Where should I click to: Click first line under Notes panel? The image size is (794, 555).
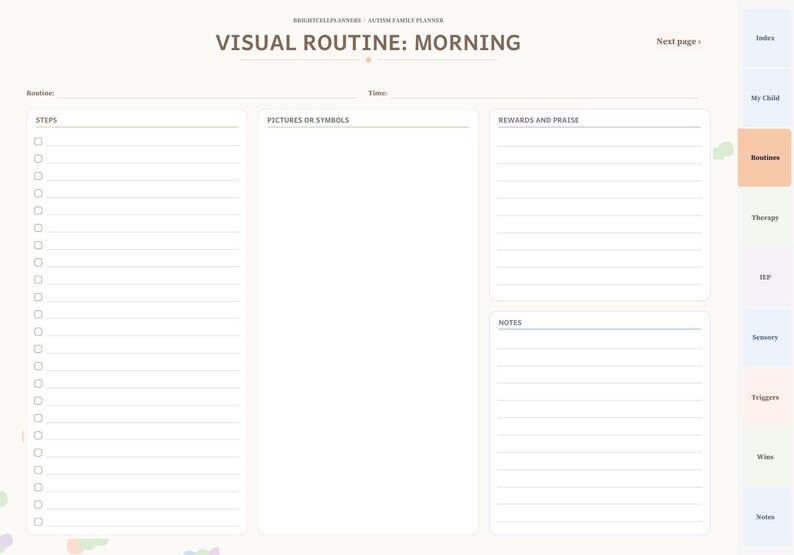point(600,342)
